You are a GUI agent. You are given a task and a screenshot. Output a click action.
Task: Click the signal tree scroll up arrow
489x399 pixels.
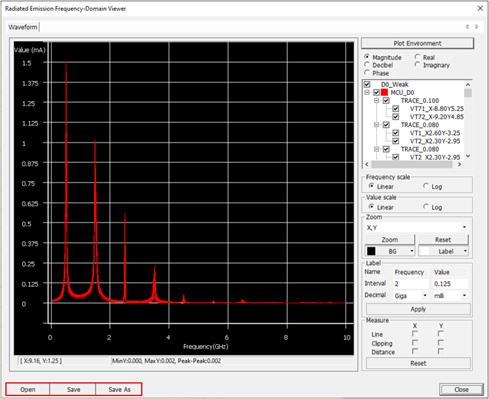tap(468, 85)
